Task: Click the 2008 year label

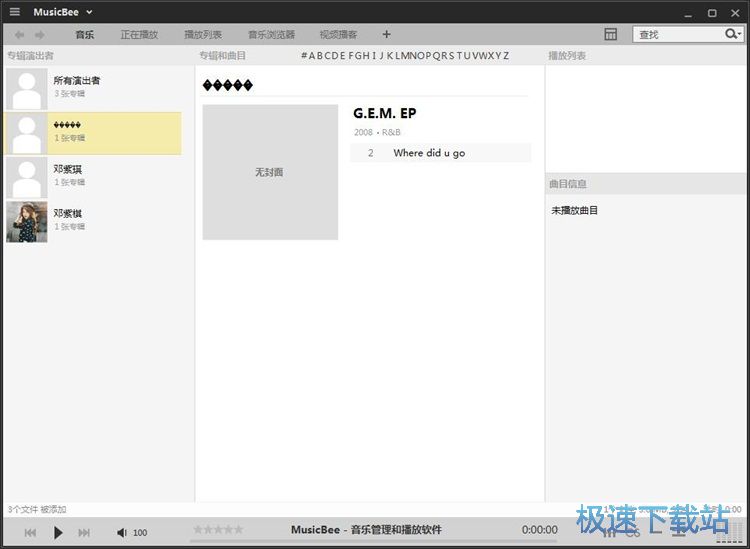Action: [363, 132]
